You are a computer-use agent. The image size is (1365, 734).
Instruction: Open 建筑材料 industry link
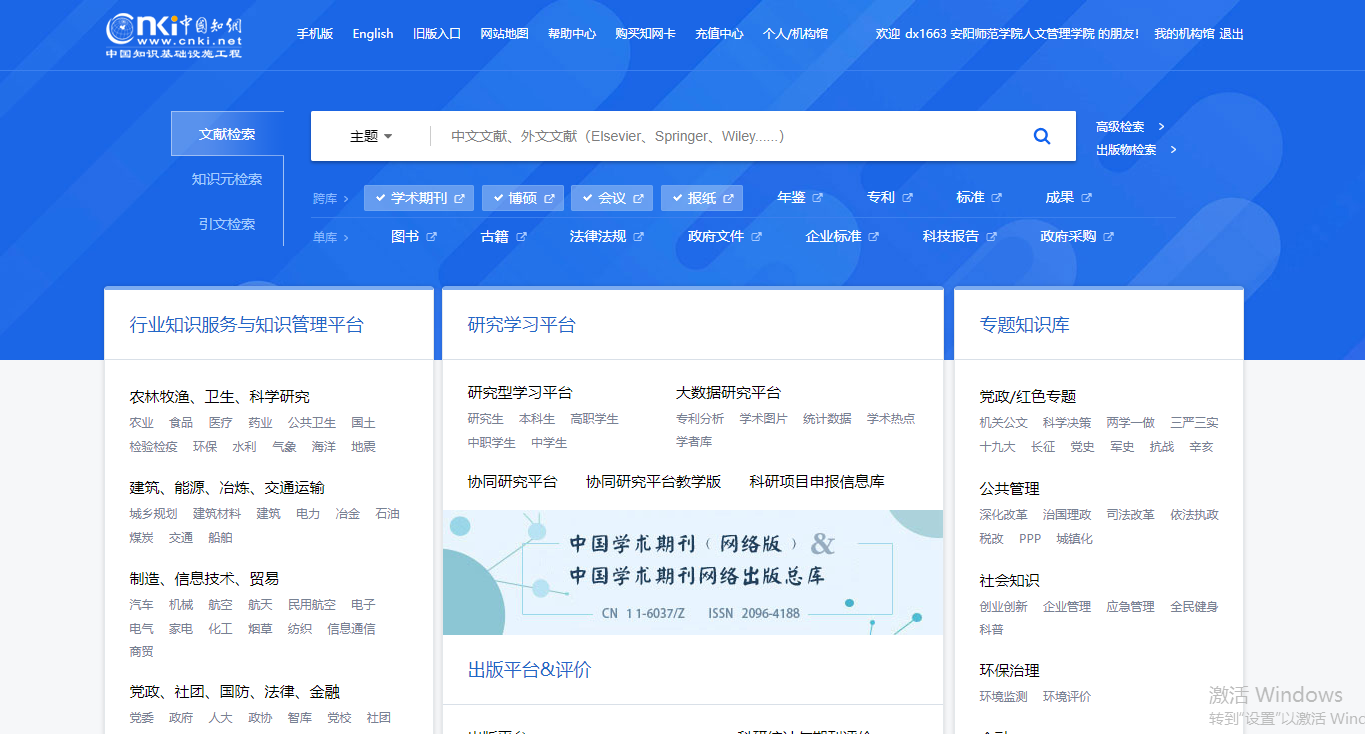point(217,514)
